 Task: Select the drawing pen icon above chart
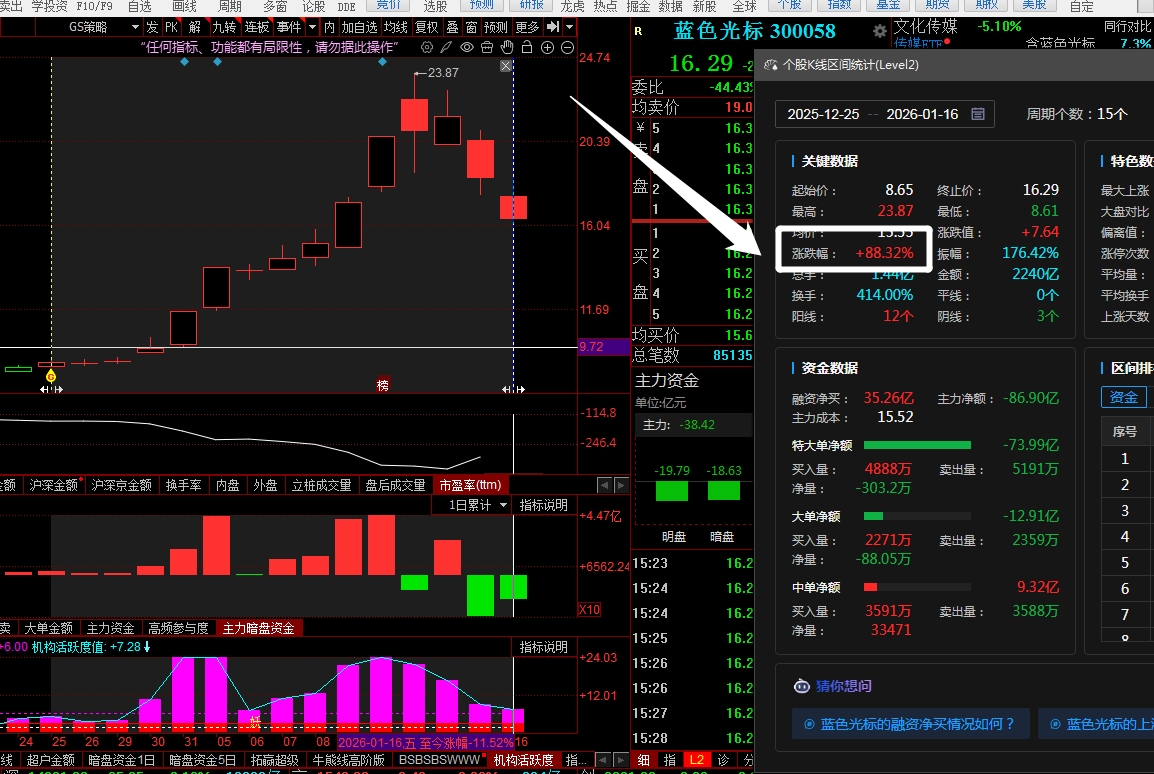[446, 47]
